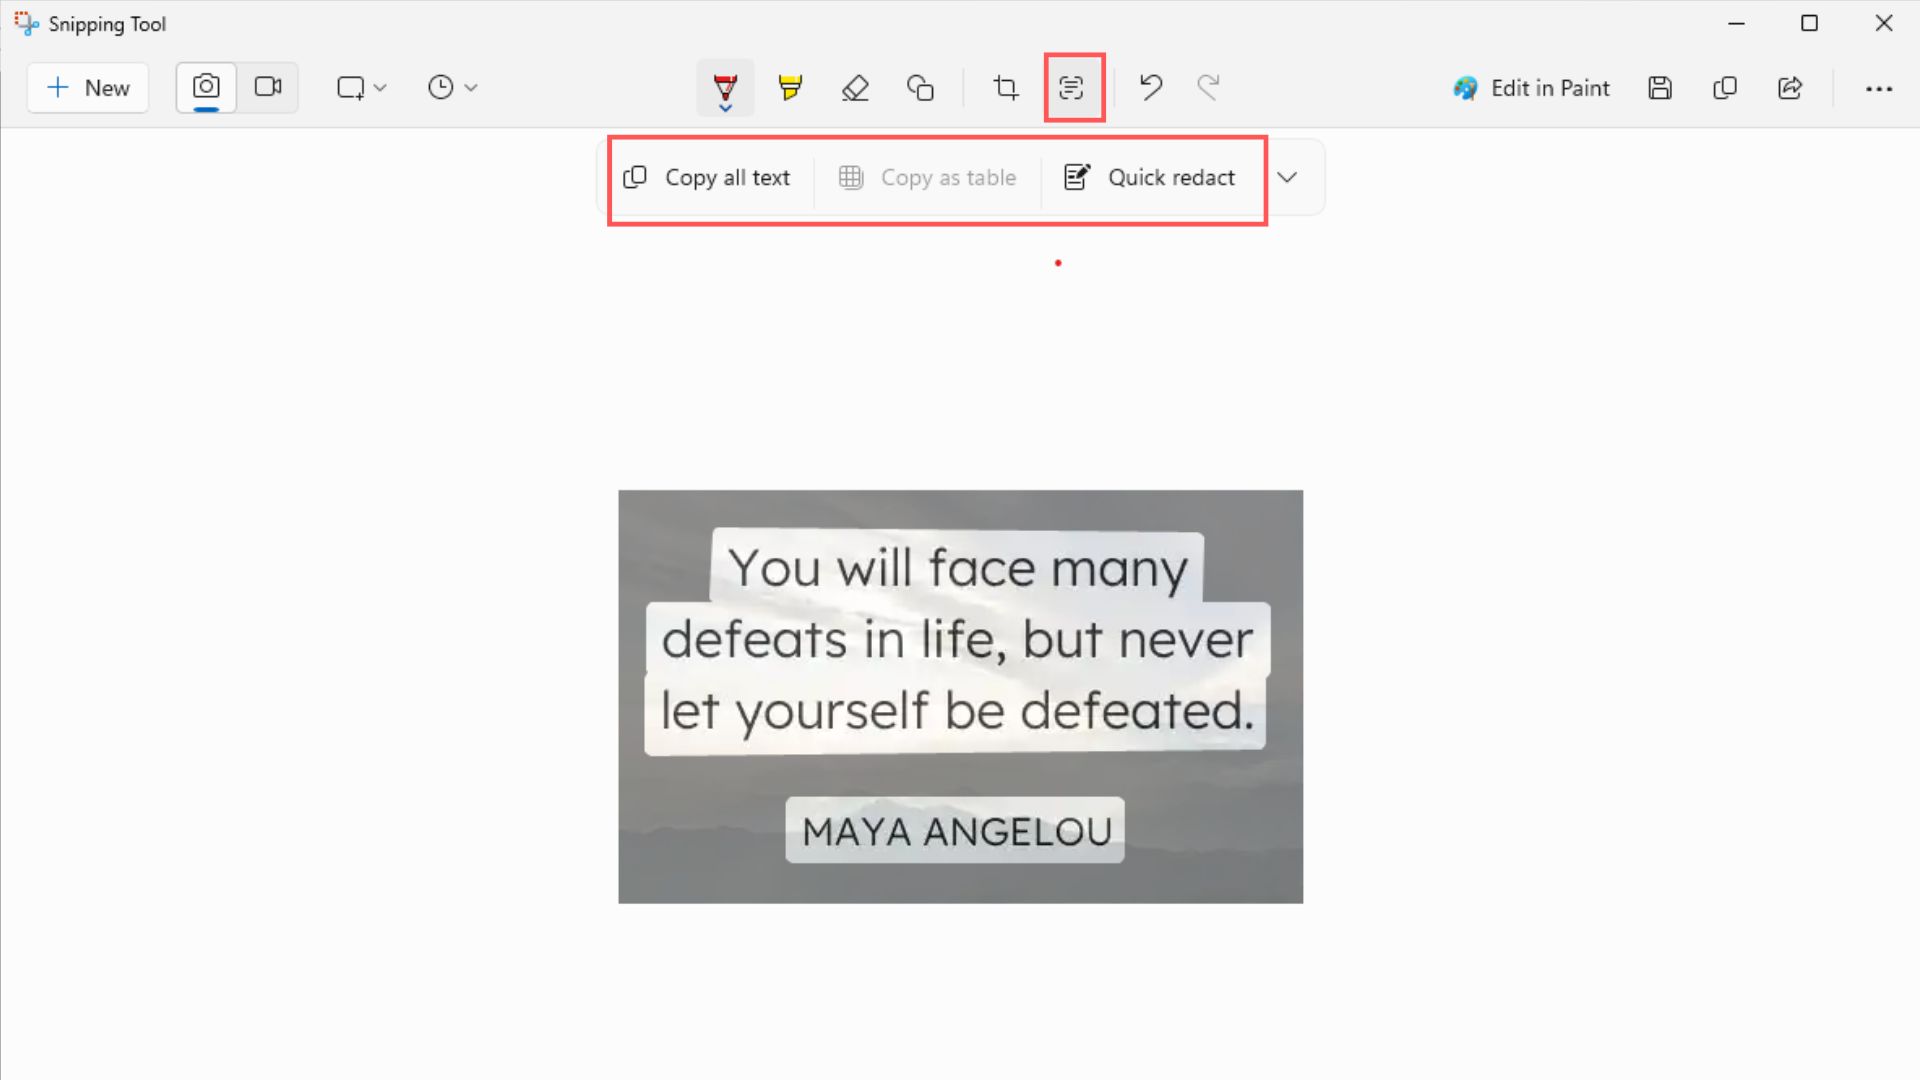Save the snip to file
This screenshot has width=1920, height=1080.
pyautogui.click(x=1660, y=88)
